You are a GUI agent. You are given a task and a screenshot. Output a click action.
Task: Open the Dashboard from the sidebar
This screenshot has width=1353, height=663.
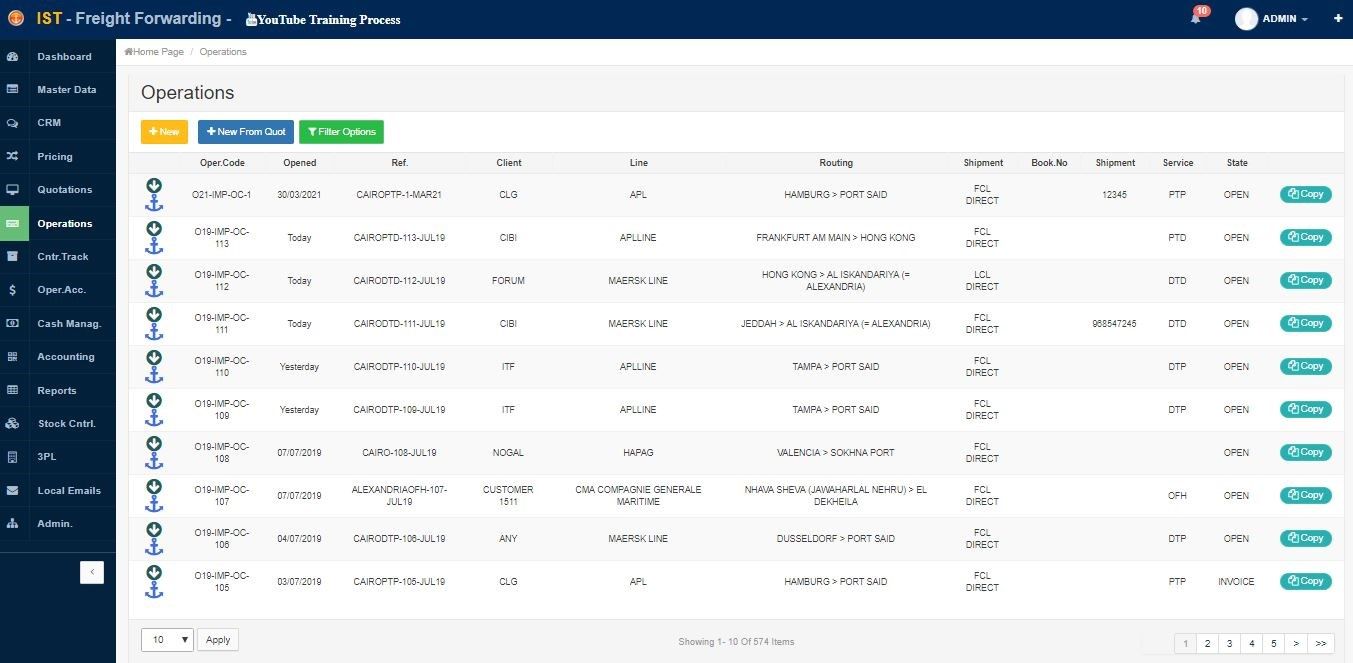pyautogui.click(x=63, y=56)
